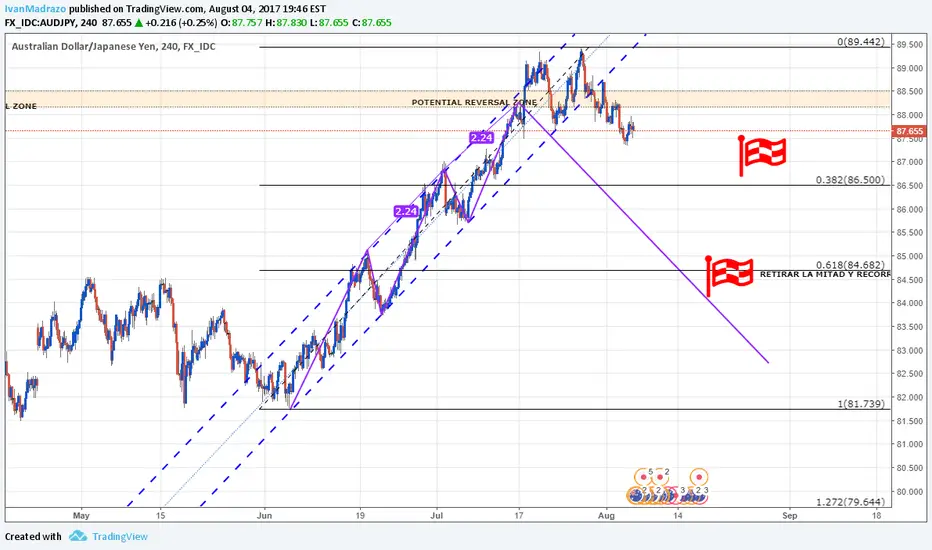Click the 82.500 price axis label
932x550 pixels.
click(910, 373)
